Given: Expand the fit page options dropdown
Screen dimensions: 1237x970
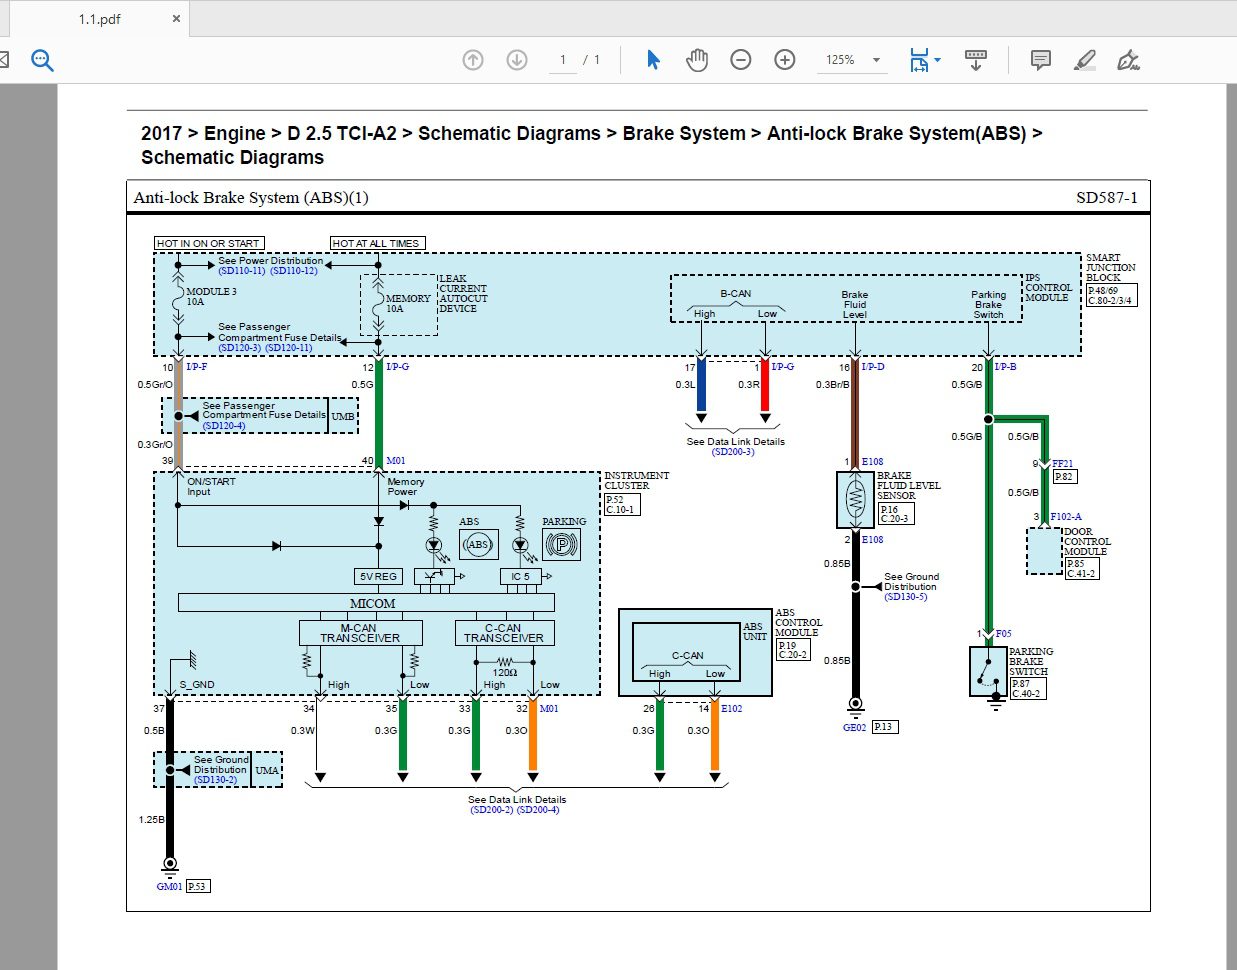Looking at the screenshot, I should click(937, 60).
